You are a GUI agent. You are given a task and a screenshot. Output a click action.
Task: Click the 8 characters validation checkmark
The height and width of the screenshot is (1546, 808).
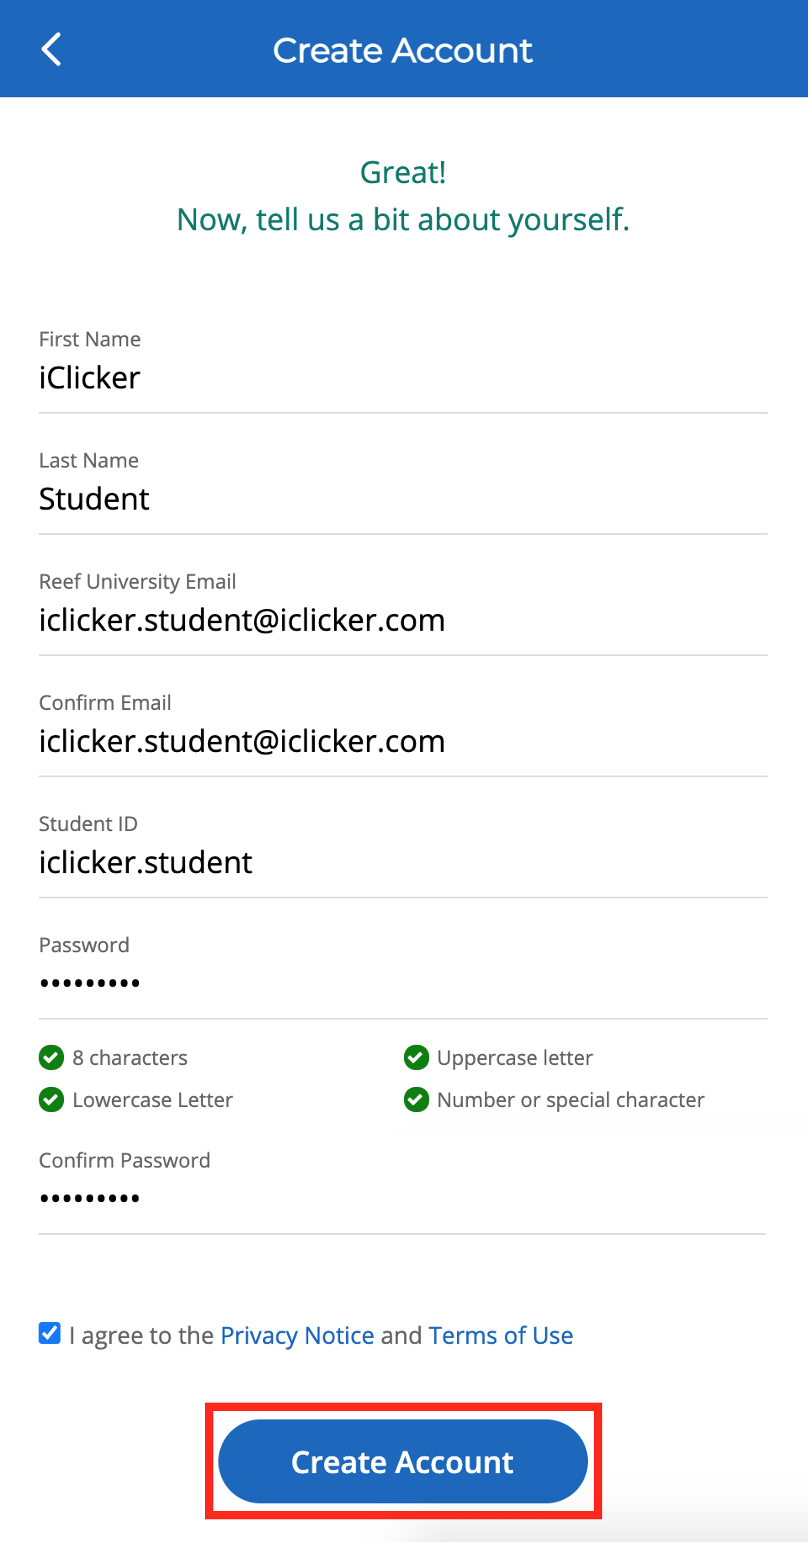(x=51, y=1057)
